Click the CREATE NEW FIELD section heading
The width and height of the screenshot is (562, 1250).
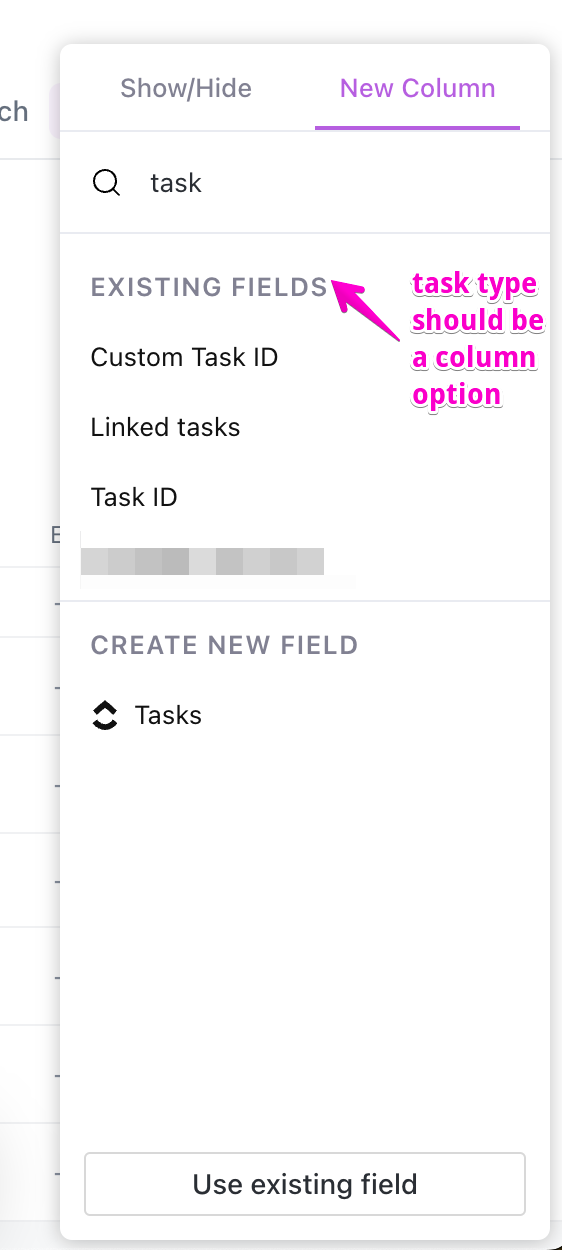(224, 645)
